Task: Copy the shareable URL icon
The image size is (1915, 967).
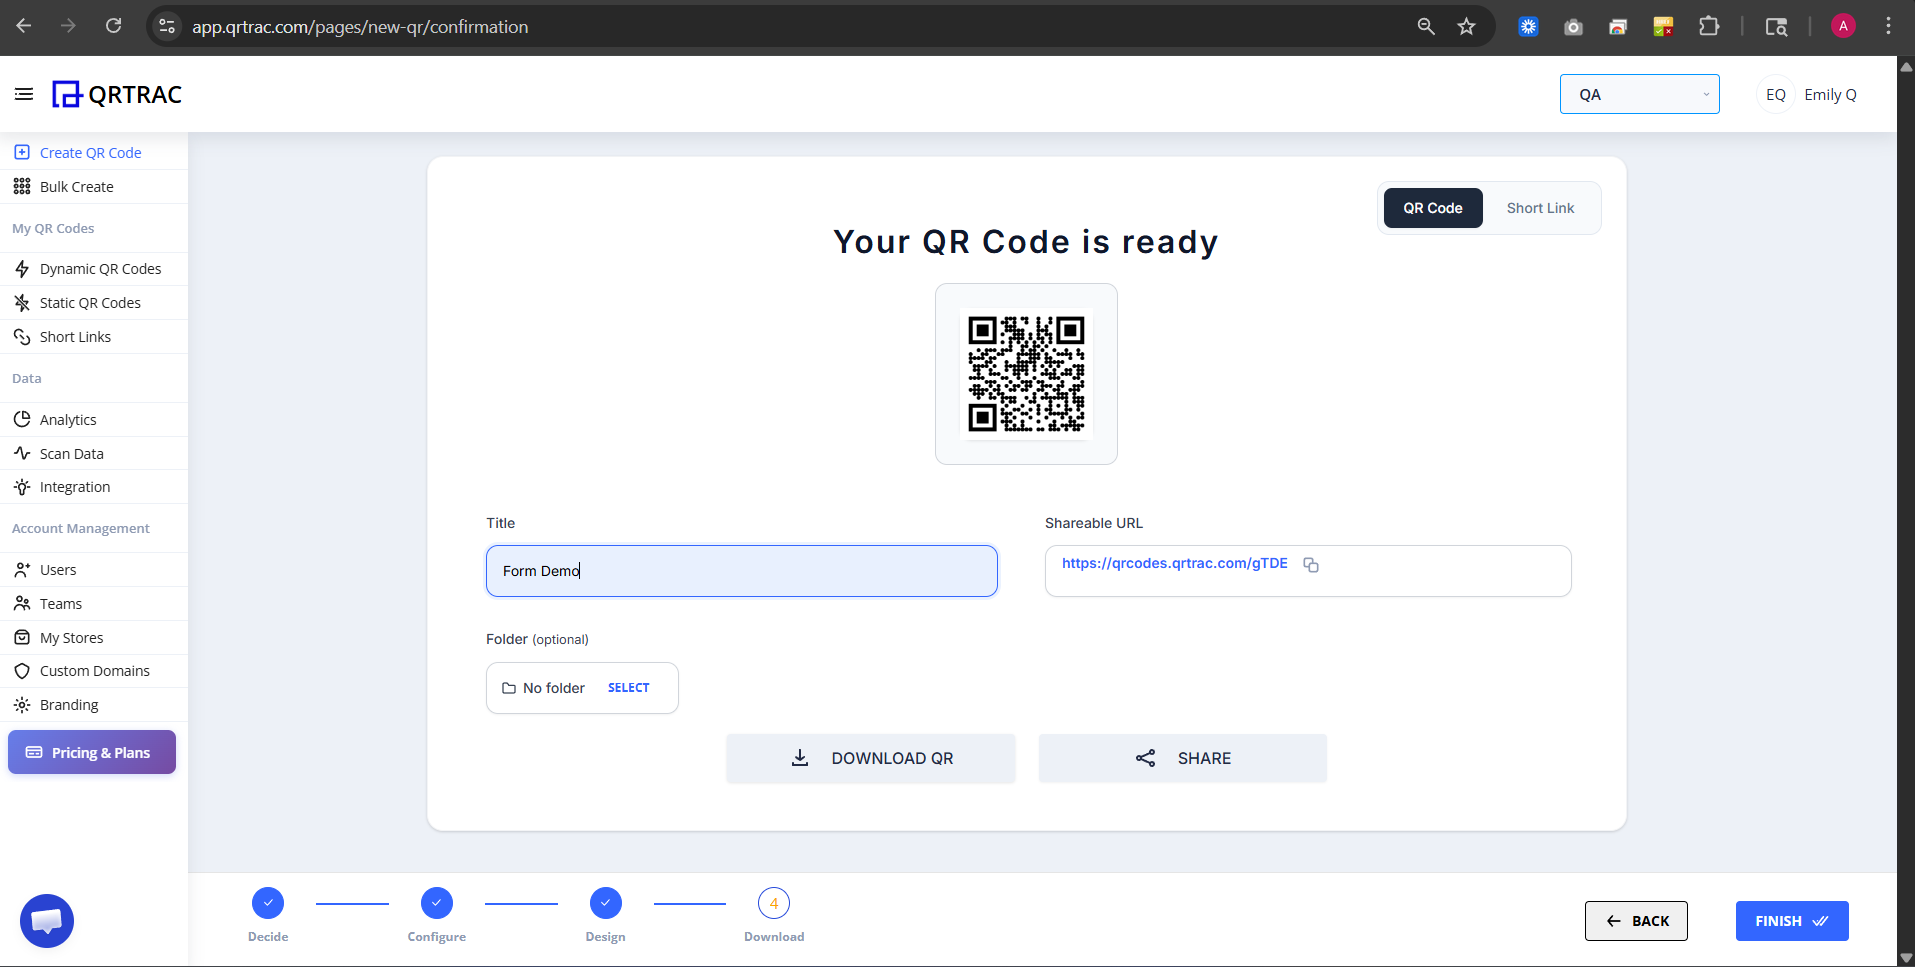Action: pos(1311,565)
